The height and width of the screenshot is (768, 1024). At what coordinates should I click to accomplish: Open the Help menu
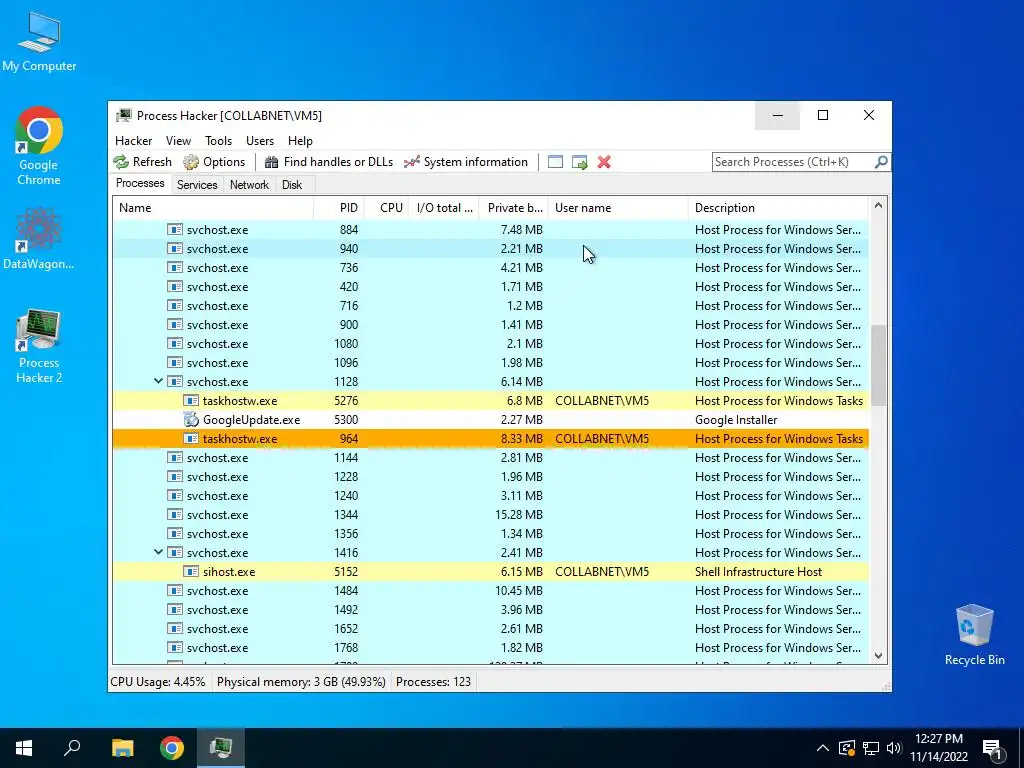click(x=300, y=140)
